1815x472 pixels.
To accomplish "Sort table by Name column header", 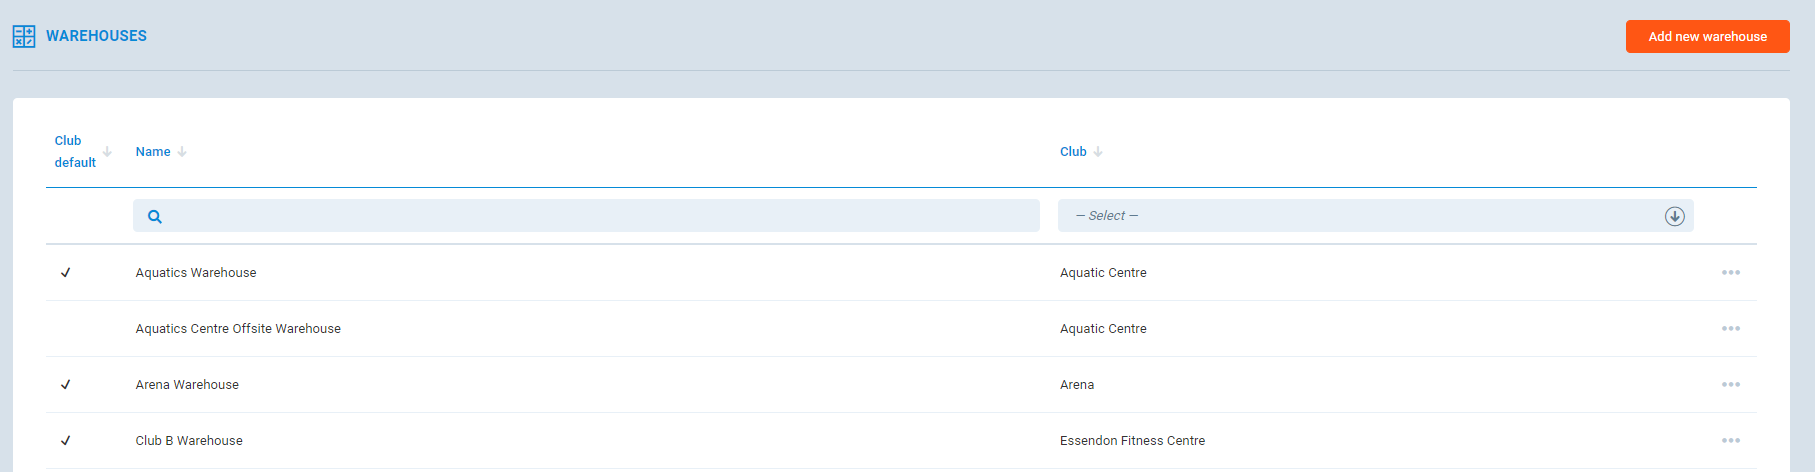I will click(x=153, y=152).
